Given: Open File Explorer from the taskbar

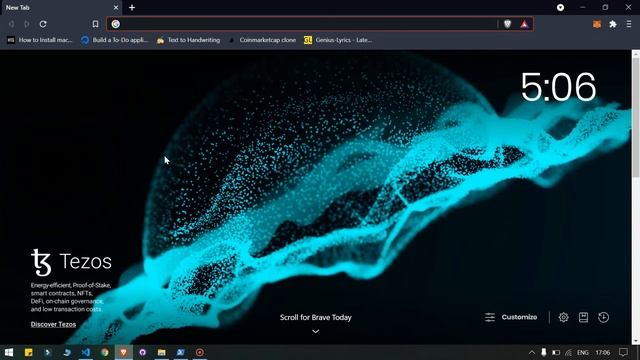Looking at the screenshot, I should point(162,352).
